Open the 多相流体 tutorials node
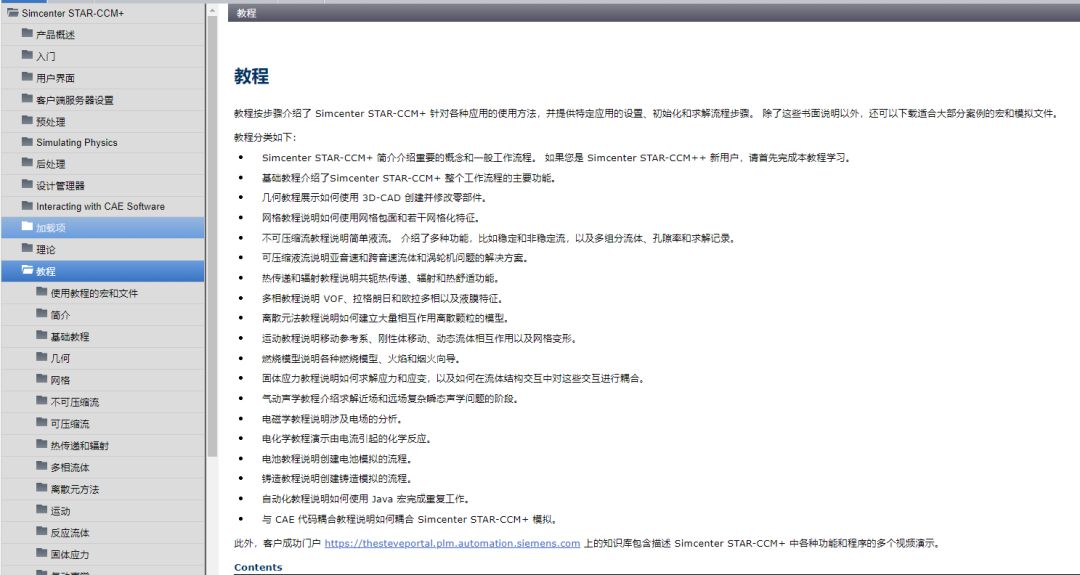1080x575 pixels. (70, 467)
